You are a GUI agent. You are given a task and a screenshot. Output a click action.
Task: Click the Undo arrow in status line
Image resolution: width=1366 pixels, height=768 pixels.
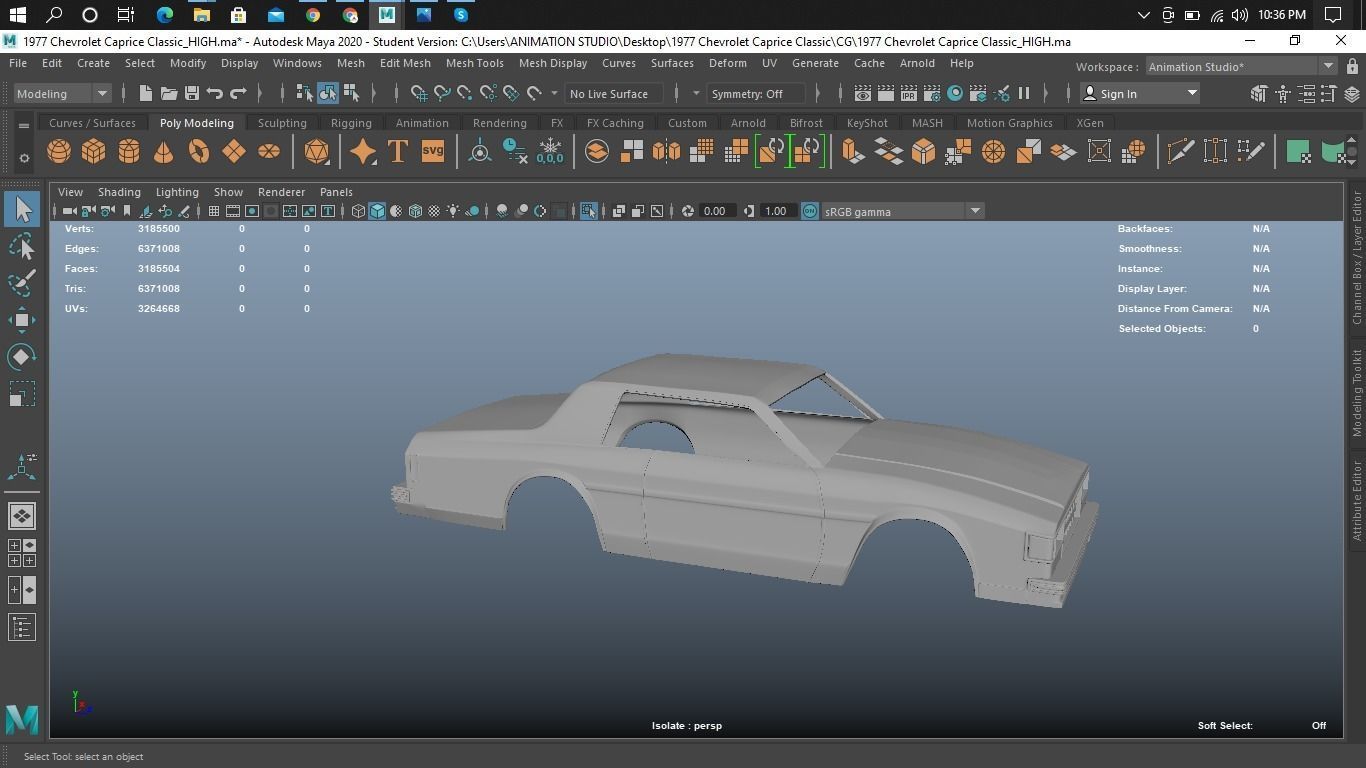click(x=215, y=93)
